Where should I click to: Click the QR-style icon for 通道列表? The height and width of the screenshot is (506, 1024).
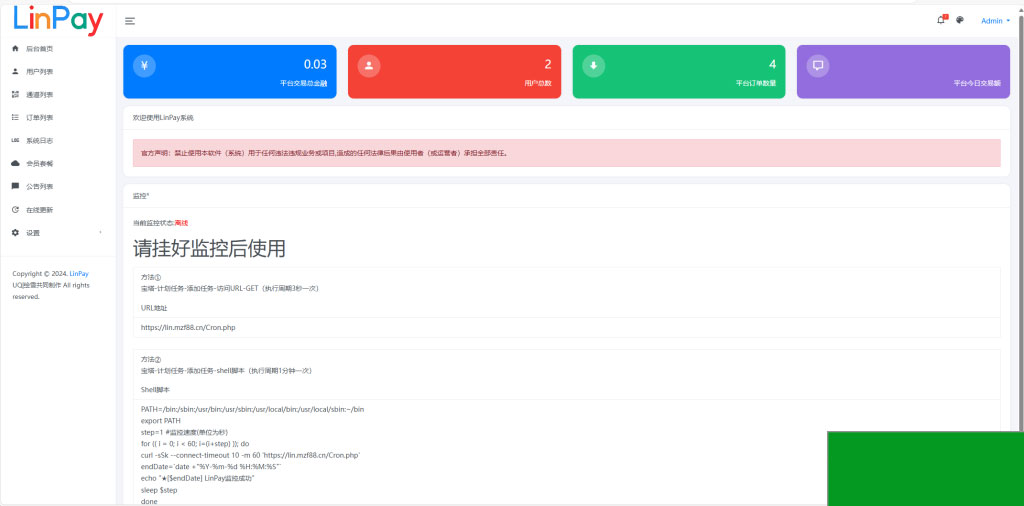pyautogui.click(x=16, y=95)
